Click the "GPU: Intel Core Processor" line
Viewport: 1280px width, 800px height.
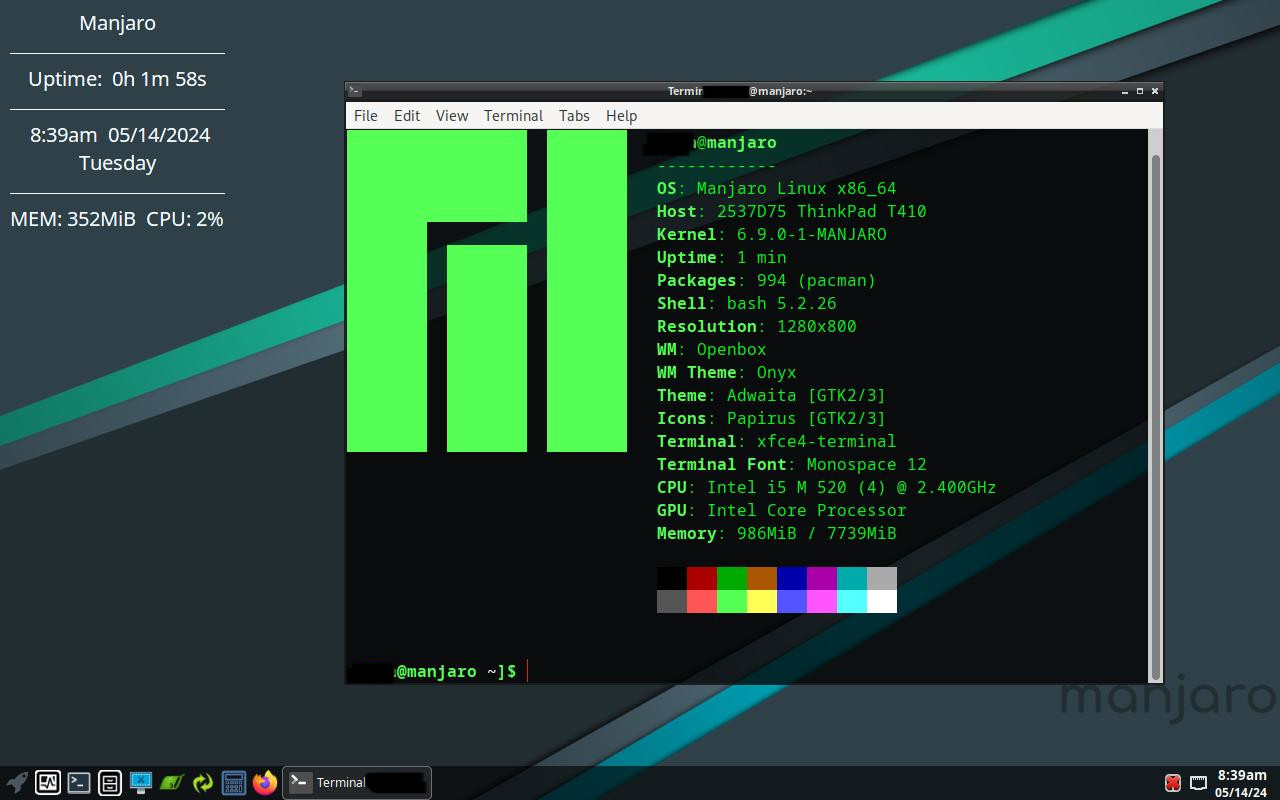pos(781,510)
